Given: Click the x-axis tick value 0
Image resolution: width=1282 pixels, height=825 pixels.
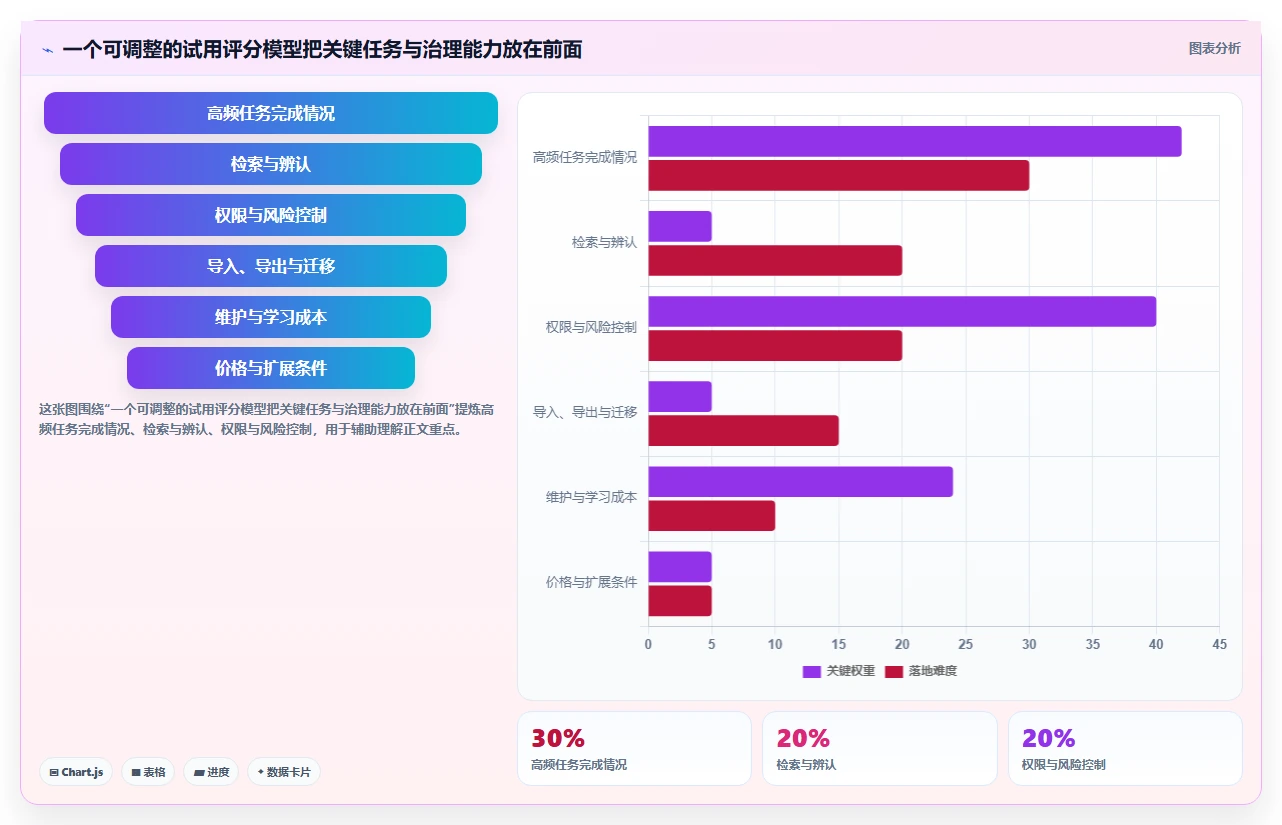Looking at the screenshot, I should pyautogui.click(x=648, y=644).
